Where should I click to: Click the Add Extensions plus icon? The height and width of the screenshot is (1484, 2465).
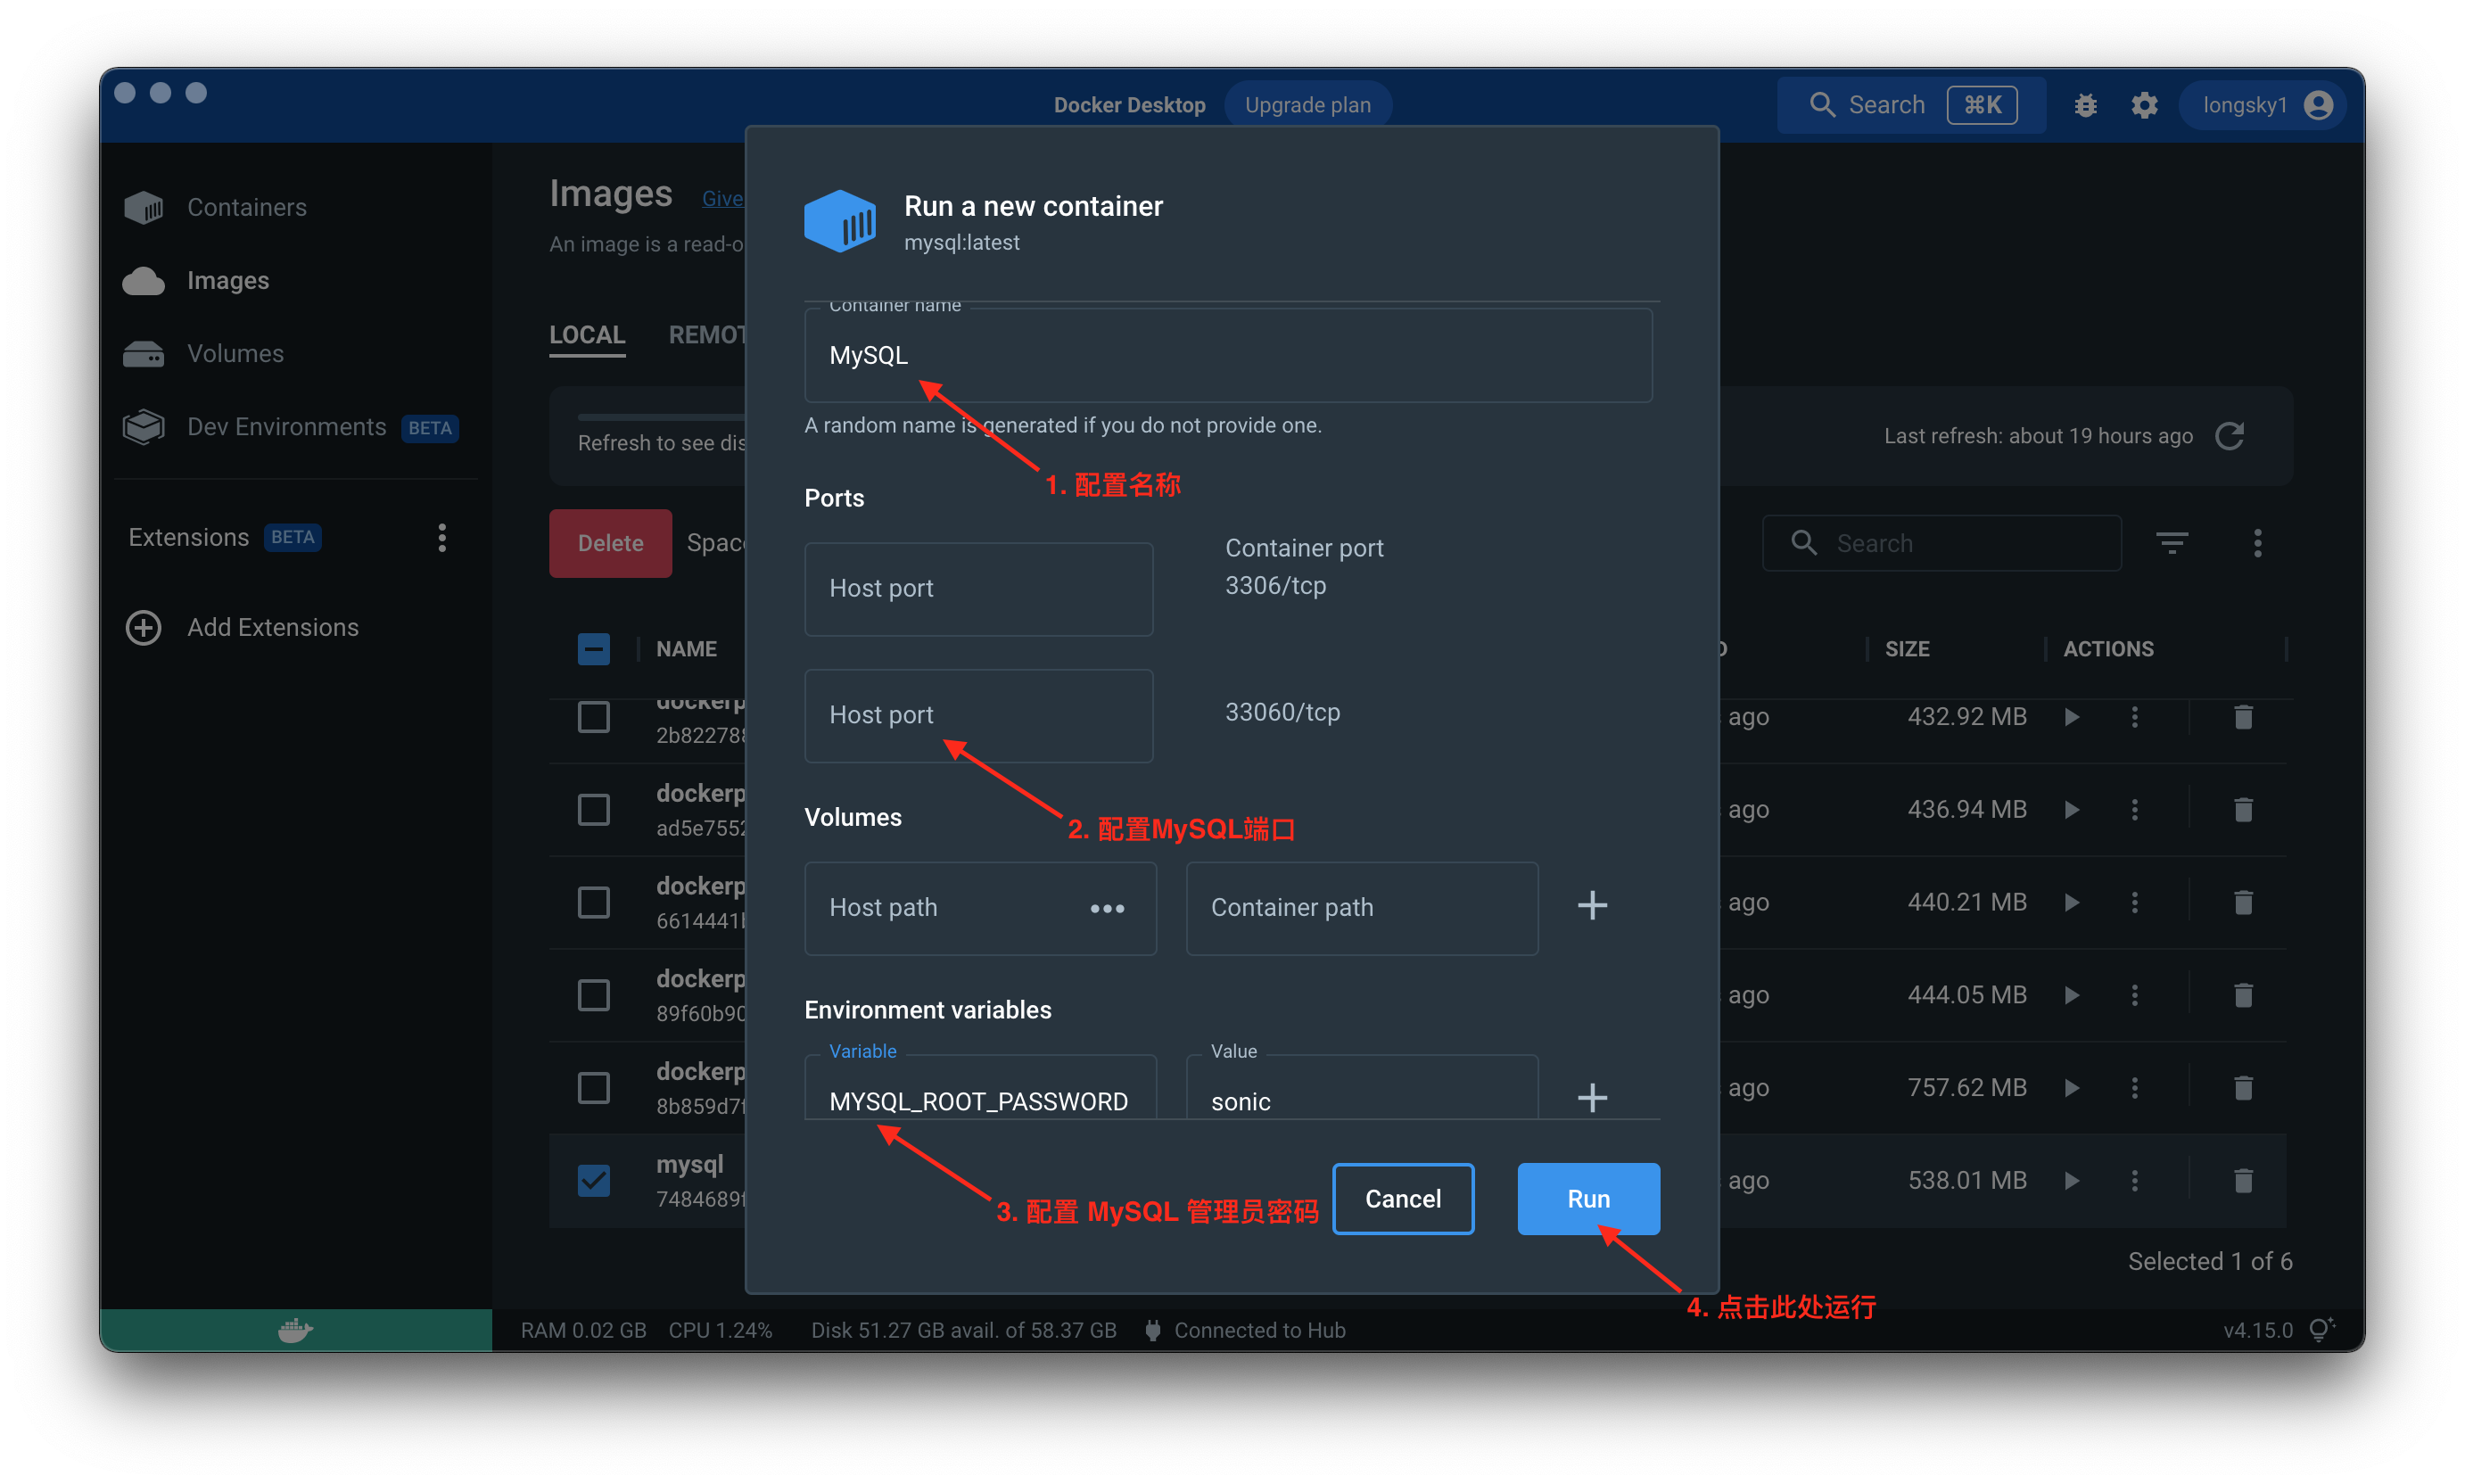click(143, 627)
